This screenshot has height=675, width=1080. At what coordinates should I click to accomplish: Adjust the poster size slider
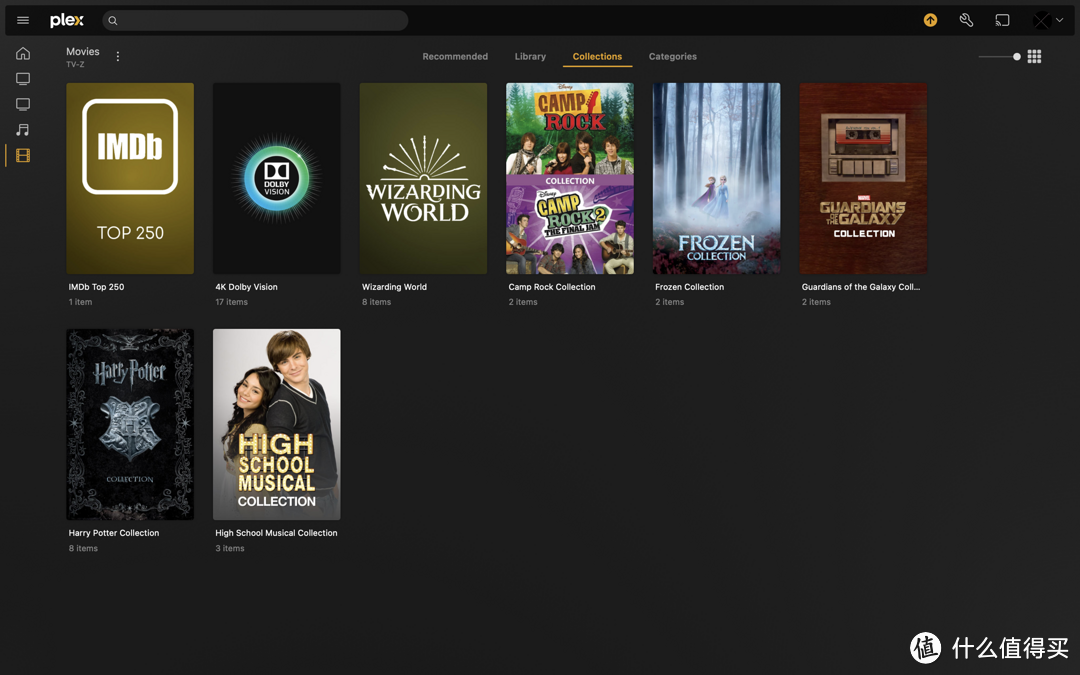(x=999, y=56)
